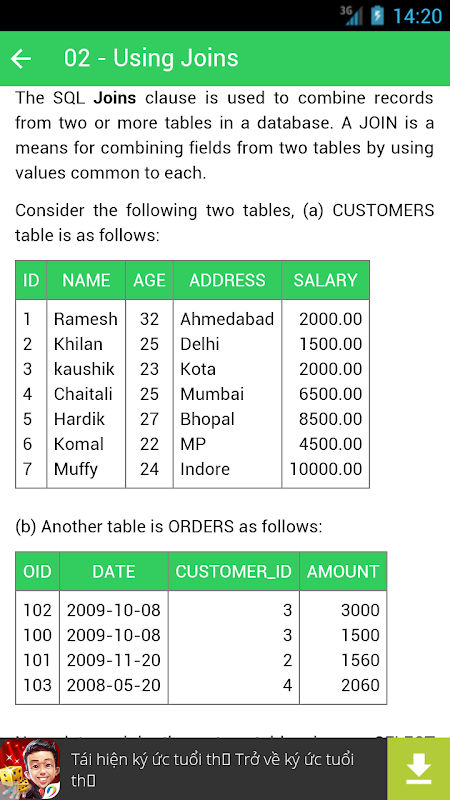The image size is (450, 800).
Task: Select the '02 - Using Joins' title
Action: [151, 58]
